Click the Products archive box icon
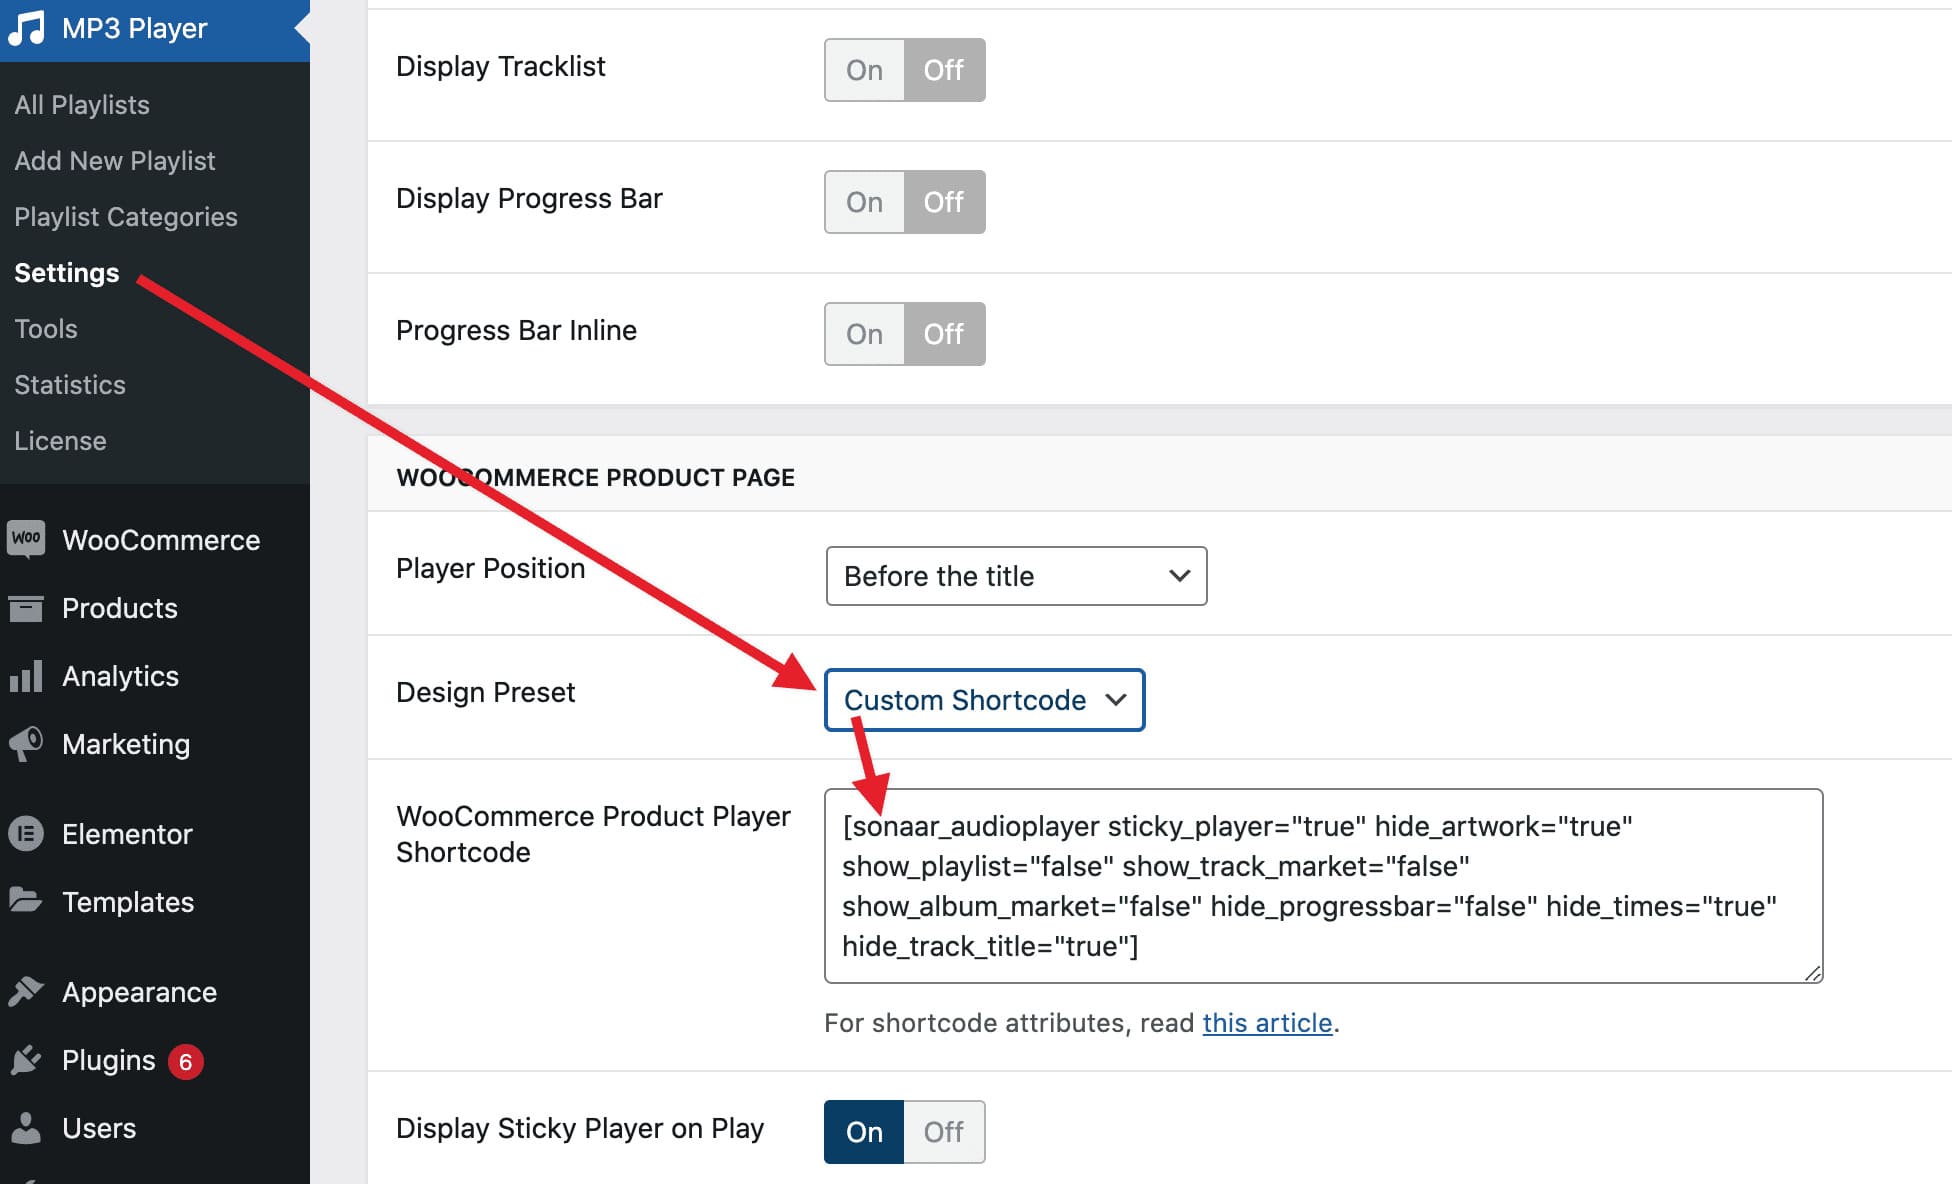 tap(26, 608)
